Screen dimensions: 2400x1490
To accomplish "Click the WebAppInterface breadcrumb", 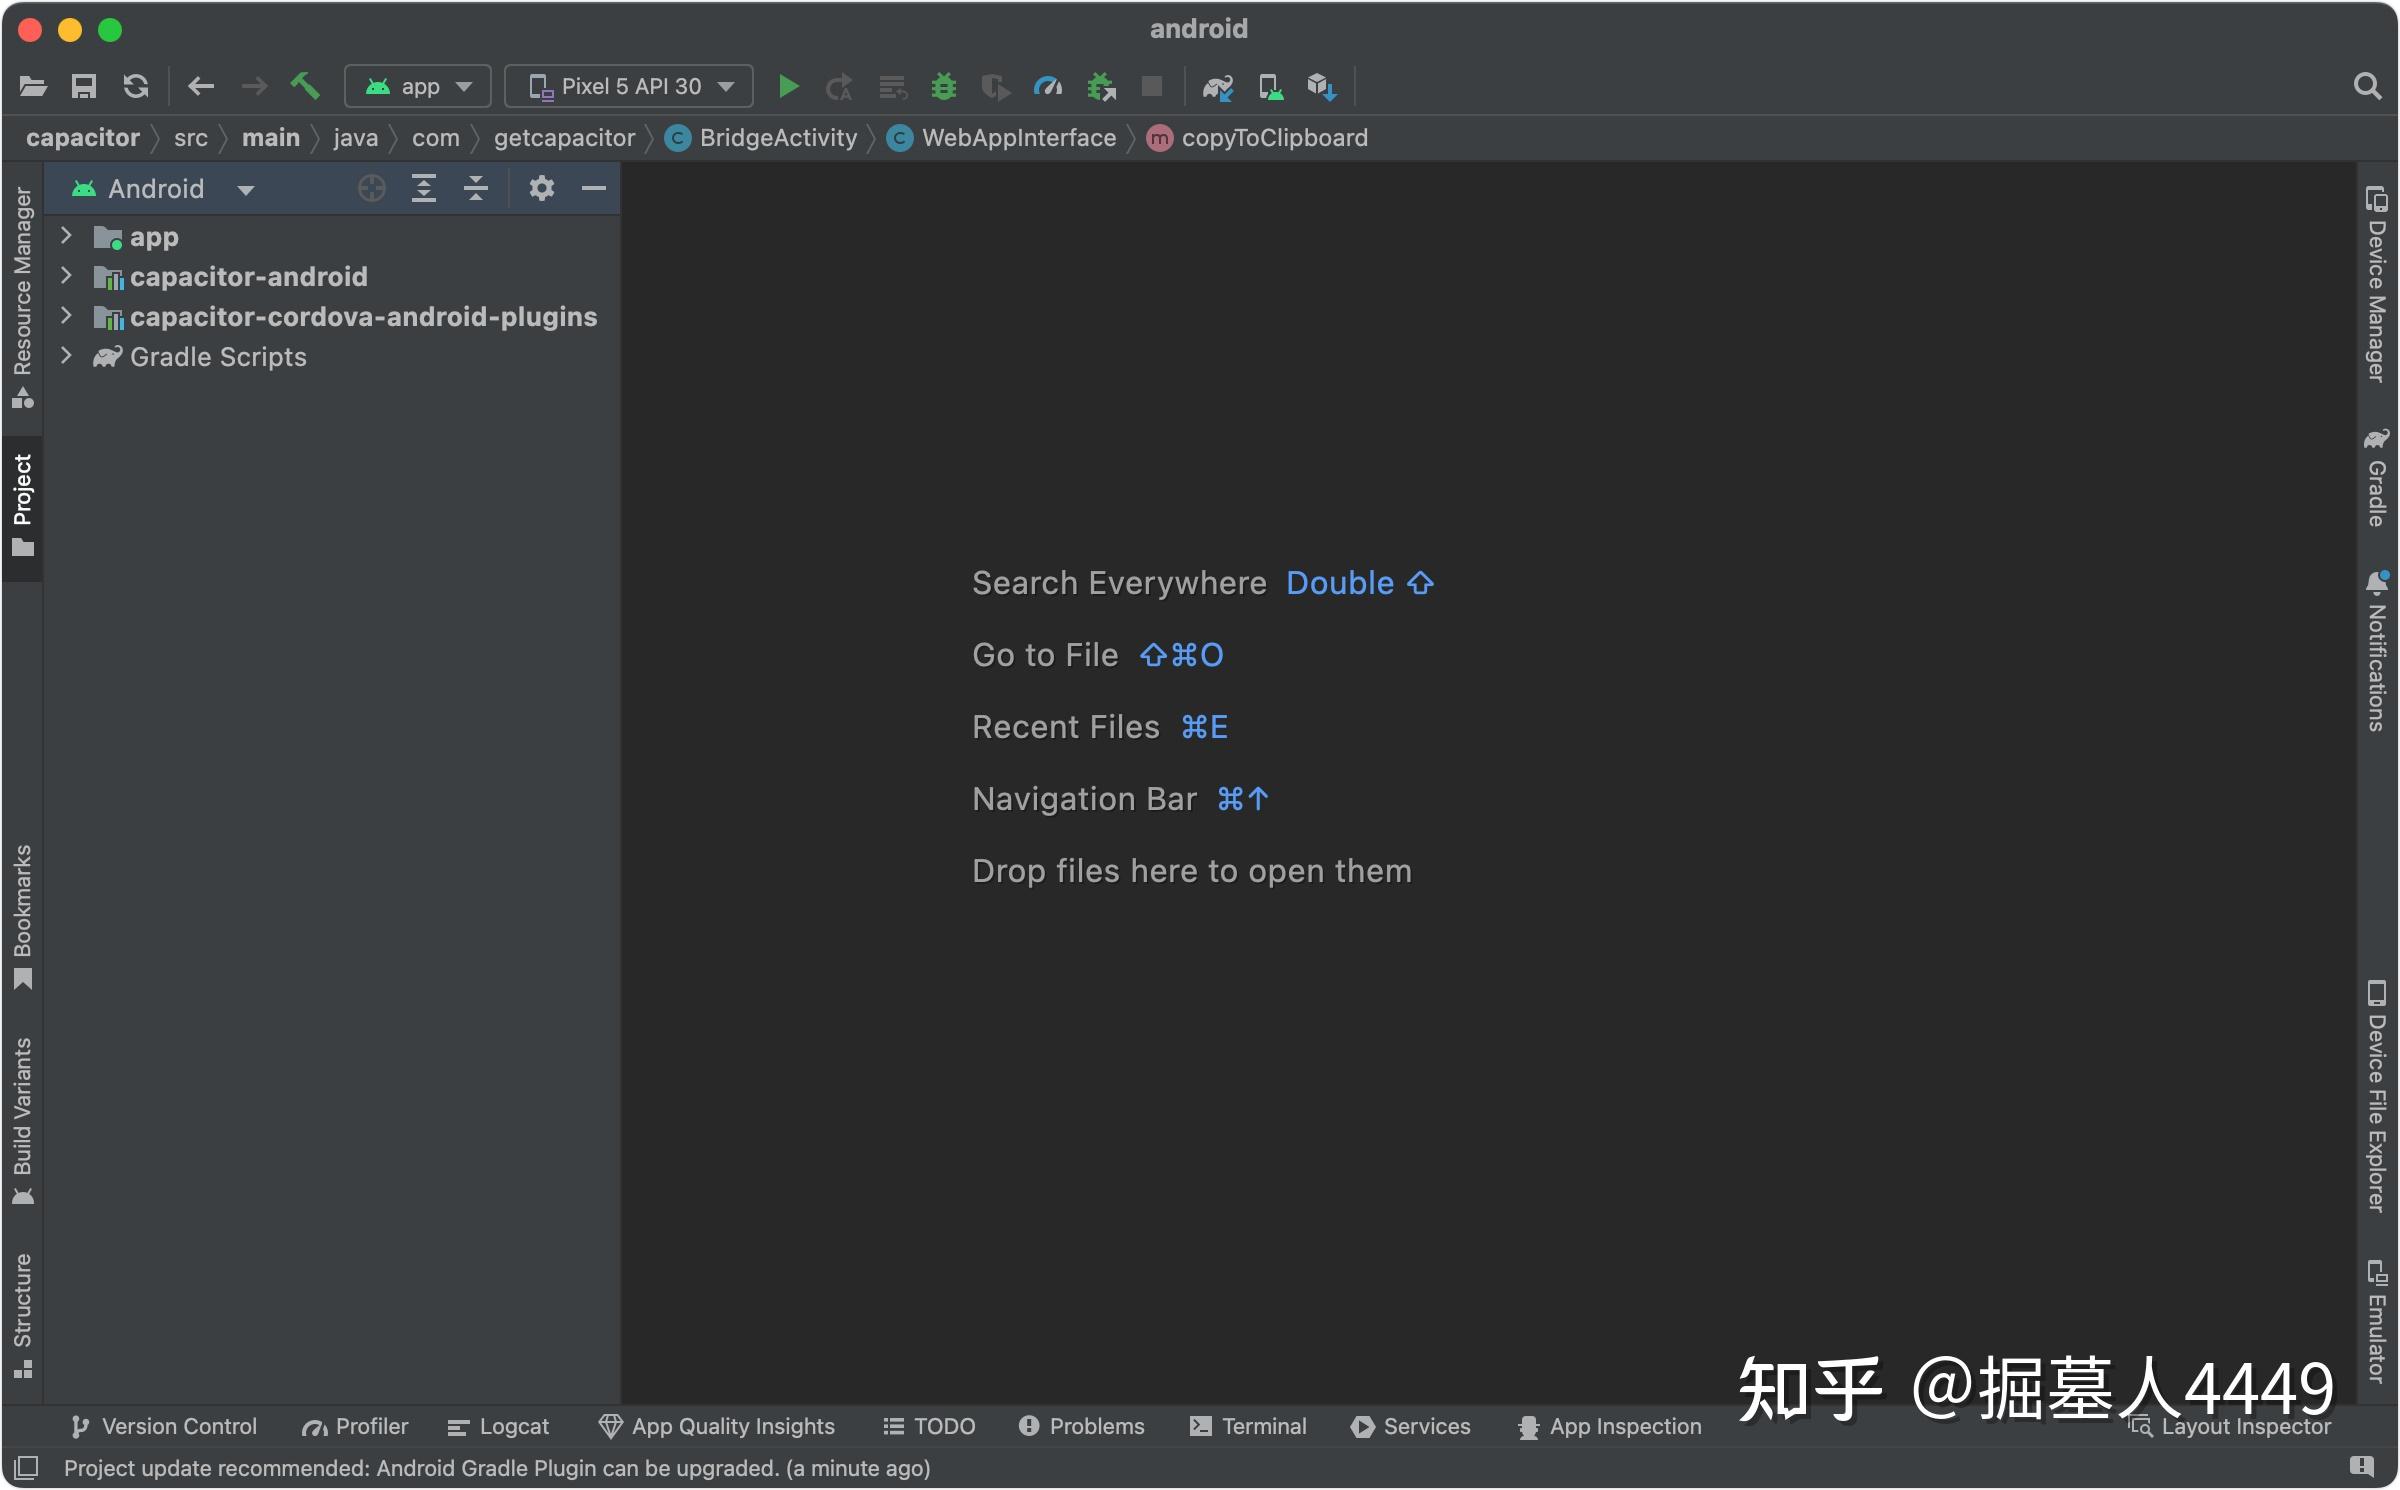I will click(x=1018, y=138).
